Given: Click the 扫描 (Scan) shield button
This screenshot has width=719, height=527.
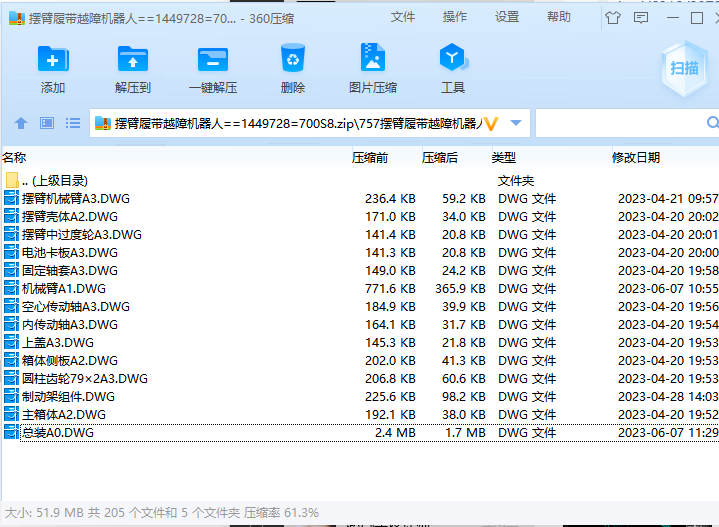Looking at the screenshot, I should 684,68.
